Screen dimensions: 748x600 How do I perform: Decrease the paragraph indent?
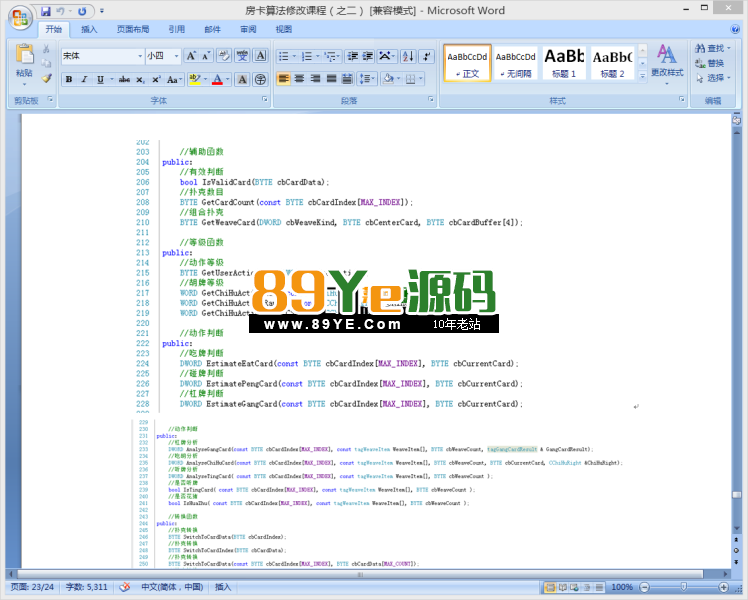[353, 56]
